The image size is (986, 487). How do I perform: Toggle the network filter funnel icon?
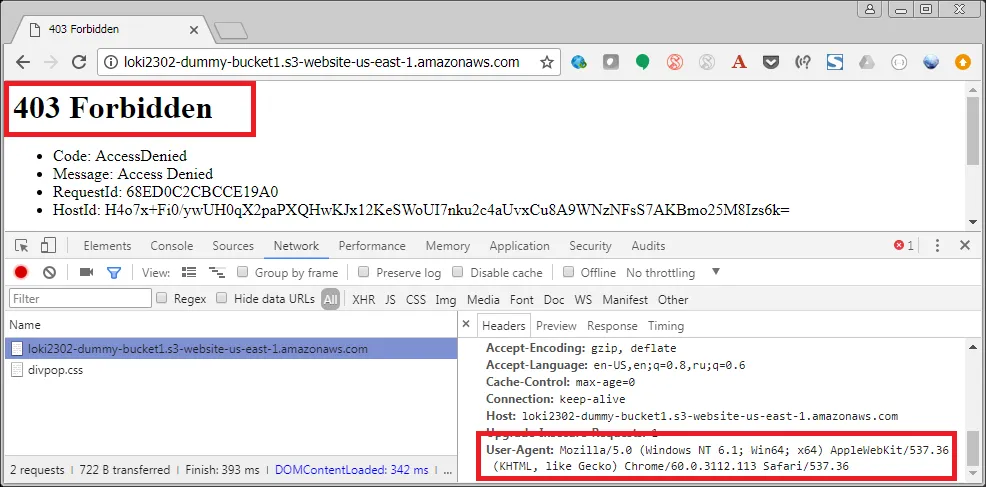114,272
